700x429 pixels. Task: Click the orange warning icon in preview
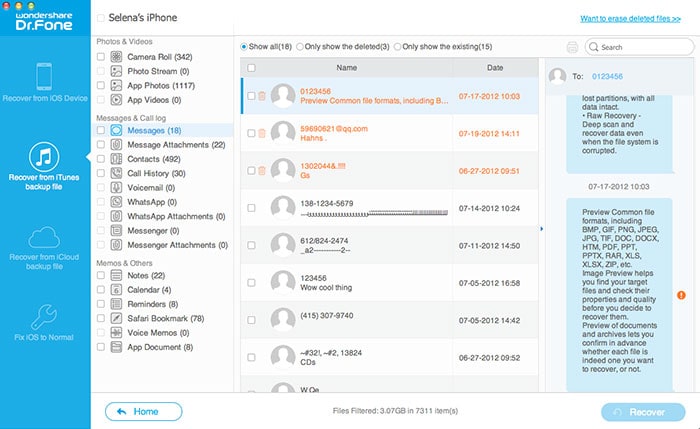coord(681,295)
